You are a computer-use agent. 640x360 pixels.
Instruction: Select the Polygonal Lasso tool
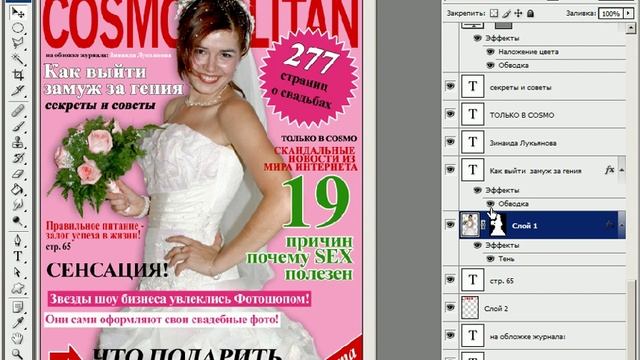pos(18,43)
